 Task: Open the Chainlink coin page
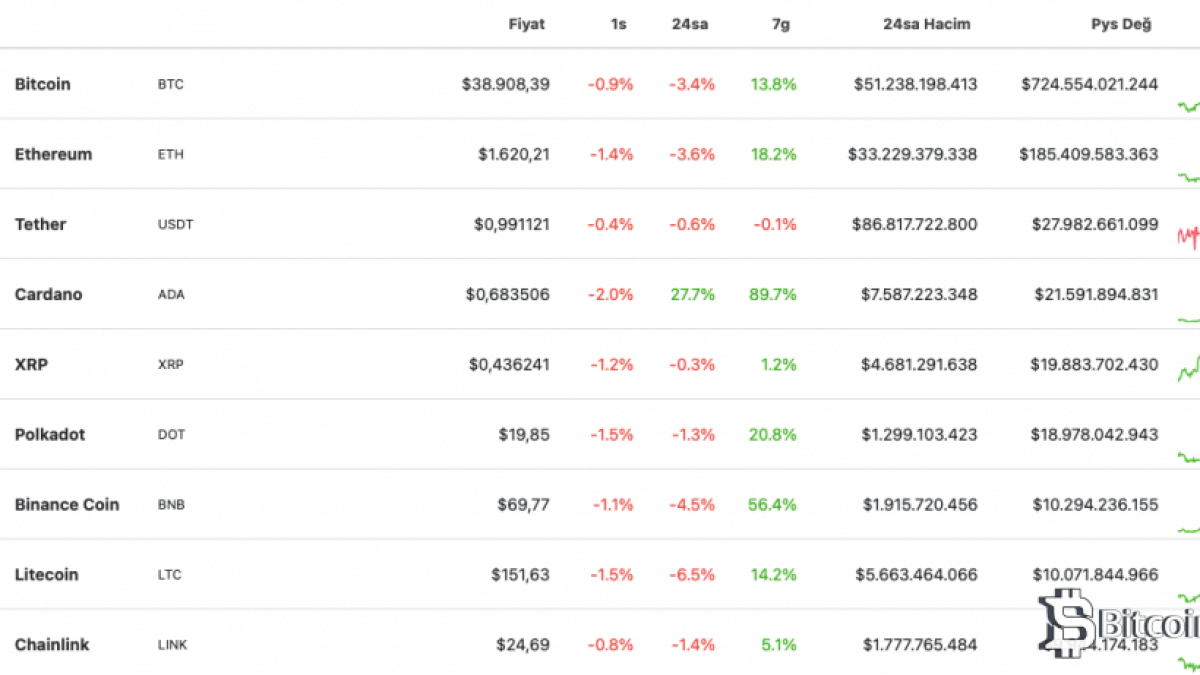pyautogui.click(x=52, y=644)
